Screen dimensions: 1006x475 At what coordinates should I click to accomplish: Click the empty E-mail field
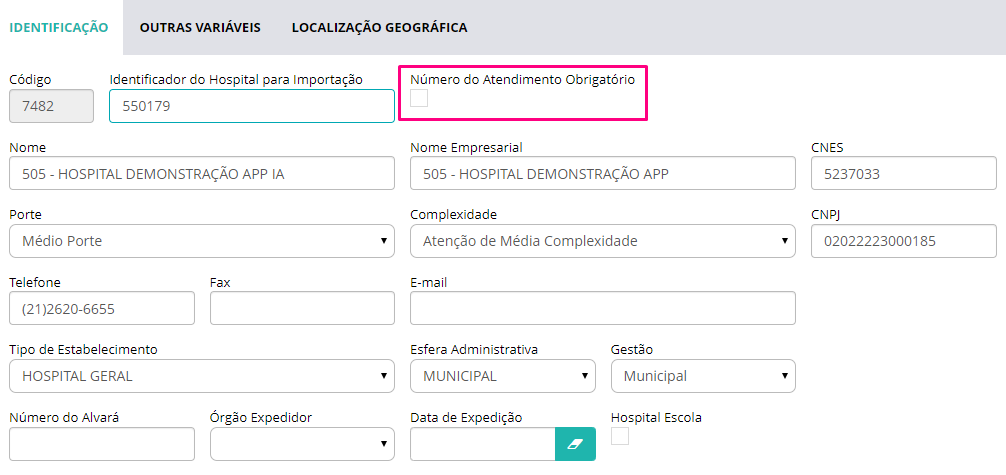[x=602, y=308]
